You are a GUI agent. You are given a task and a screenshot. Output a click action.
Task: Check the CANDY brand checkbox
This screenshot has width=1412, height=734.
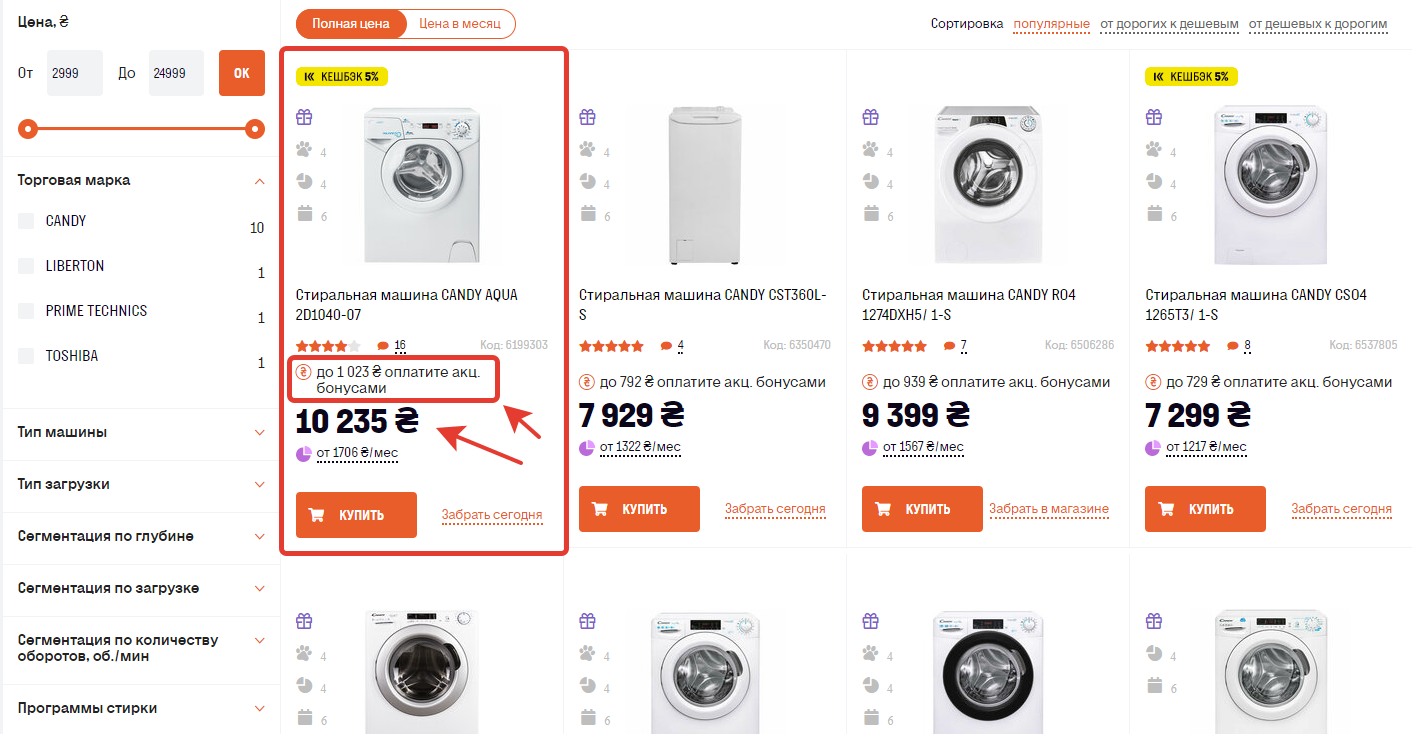(26, 221)
